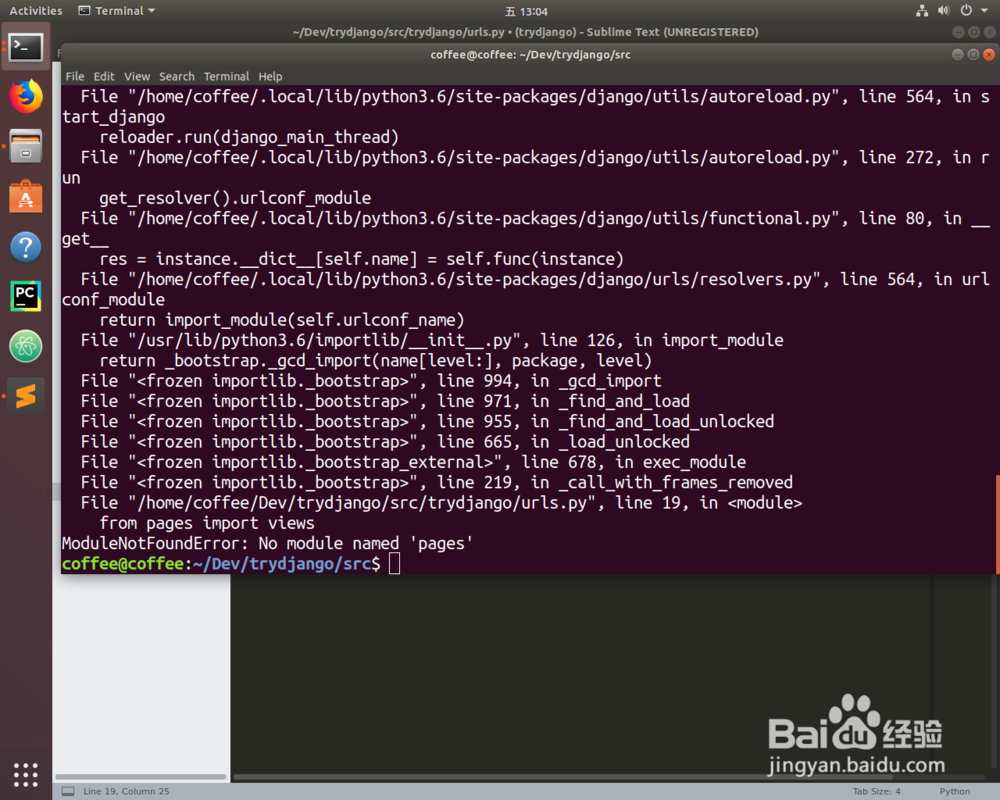Open the terminal Edit menu

(x=104, y=76)
